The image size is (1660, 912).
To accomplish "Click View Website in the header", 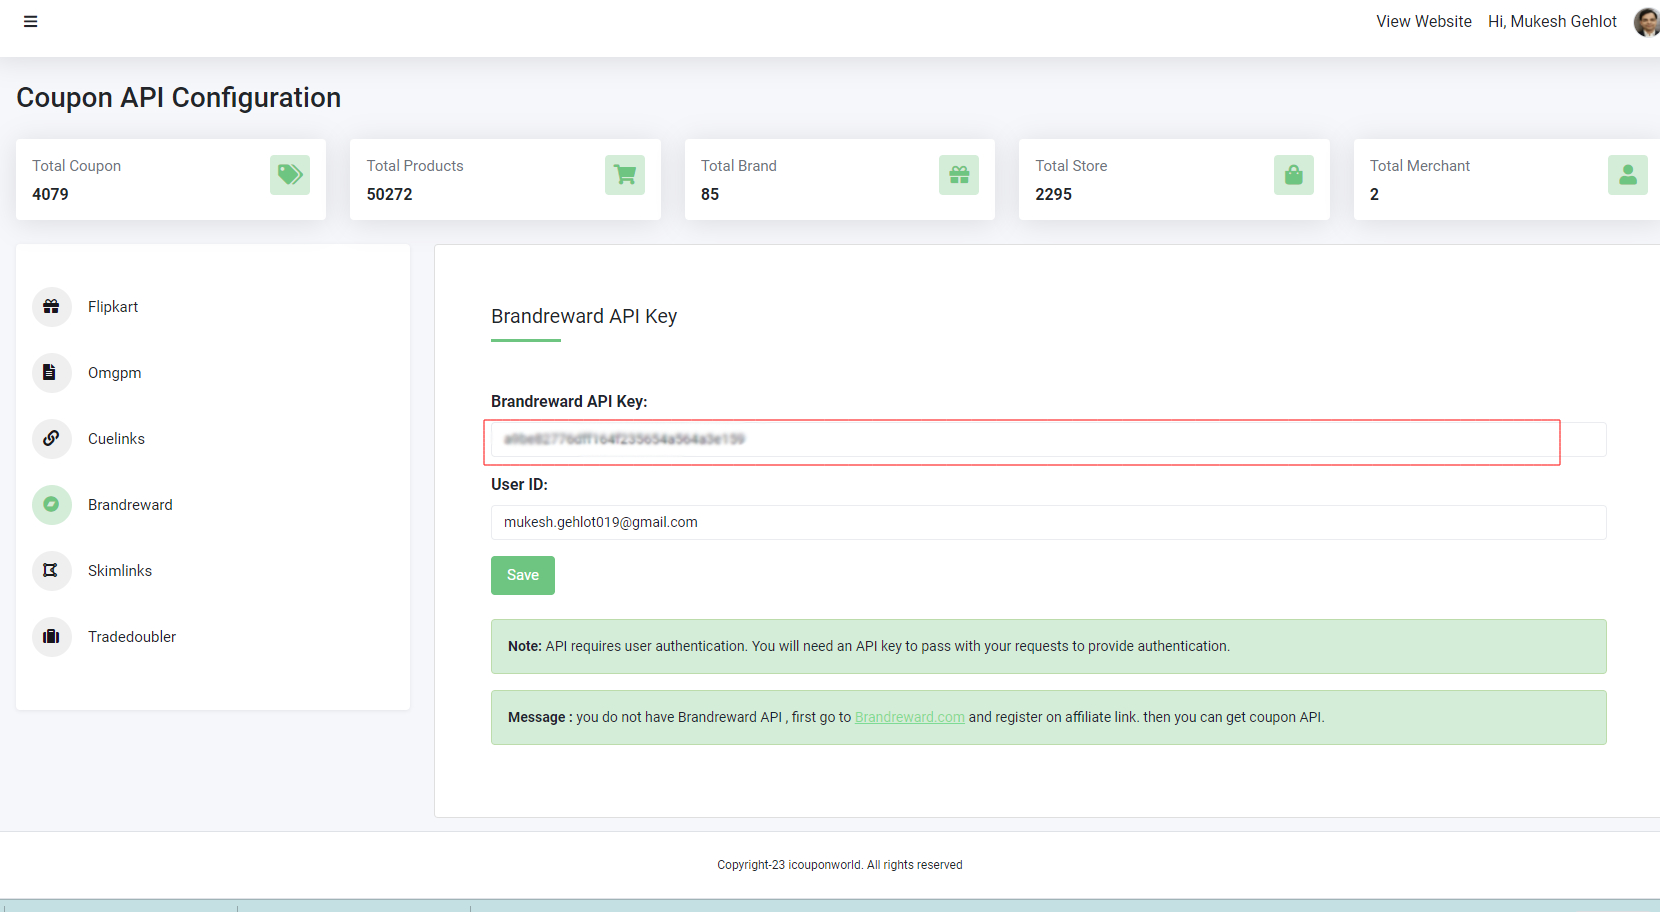I will coord(1423,22).
